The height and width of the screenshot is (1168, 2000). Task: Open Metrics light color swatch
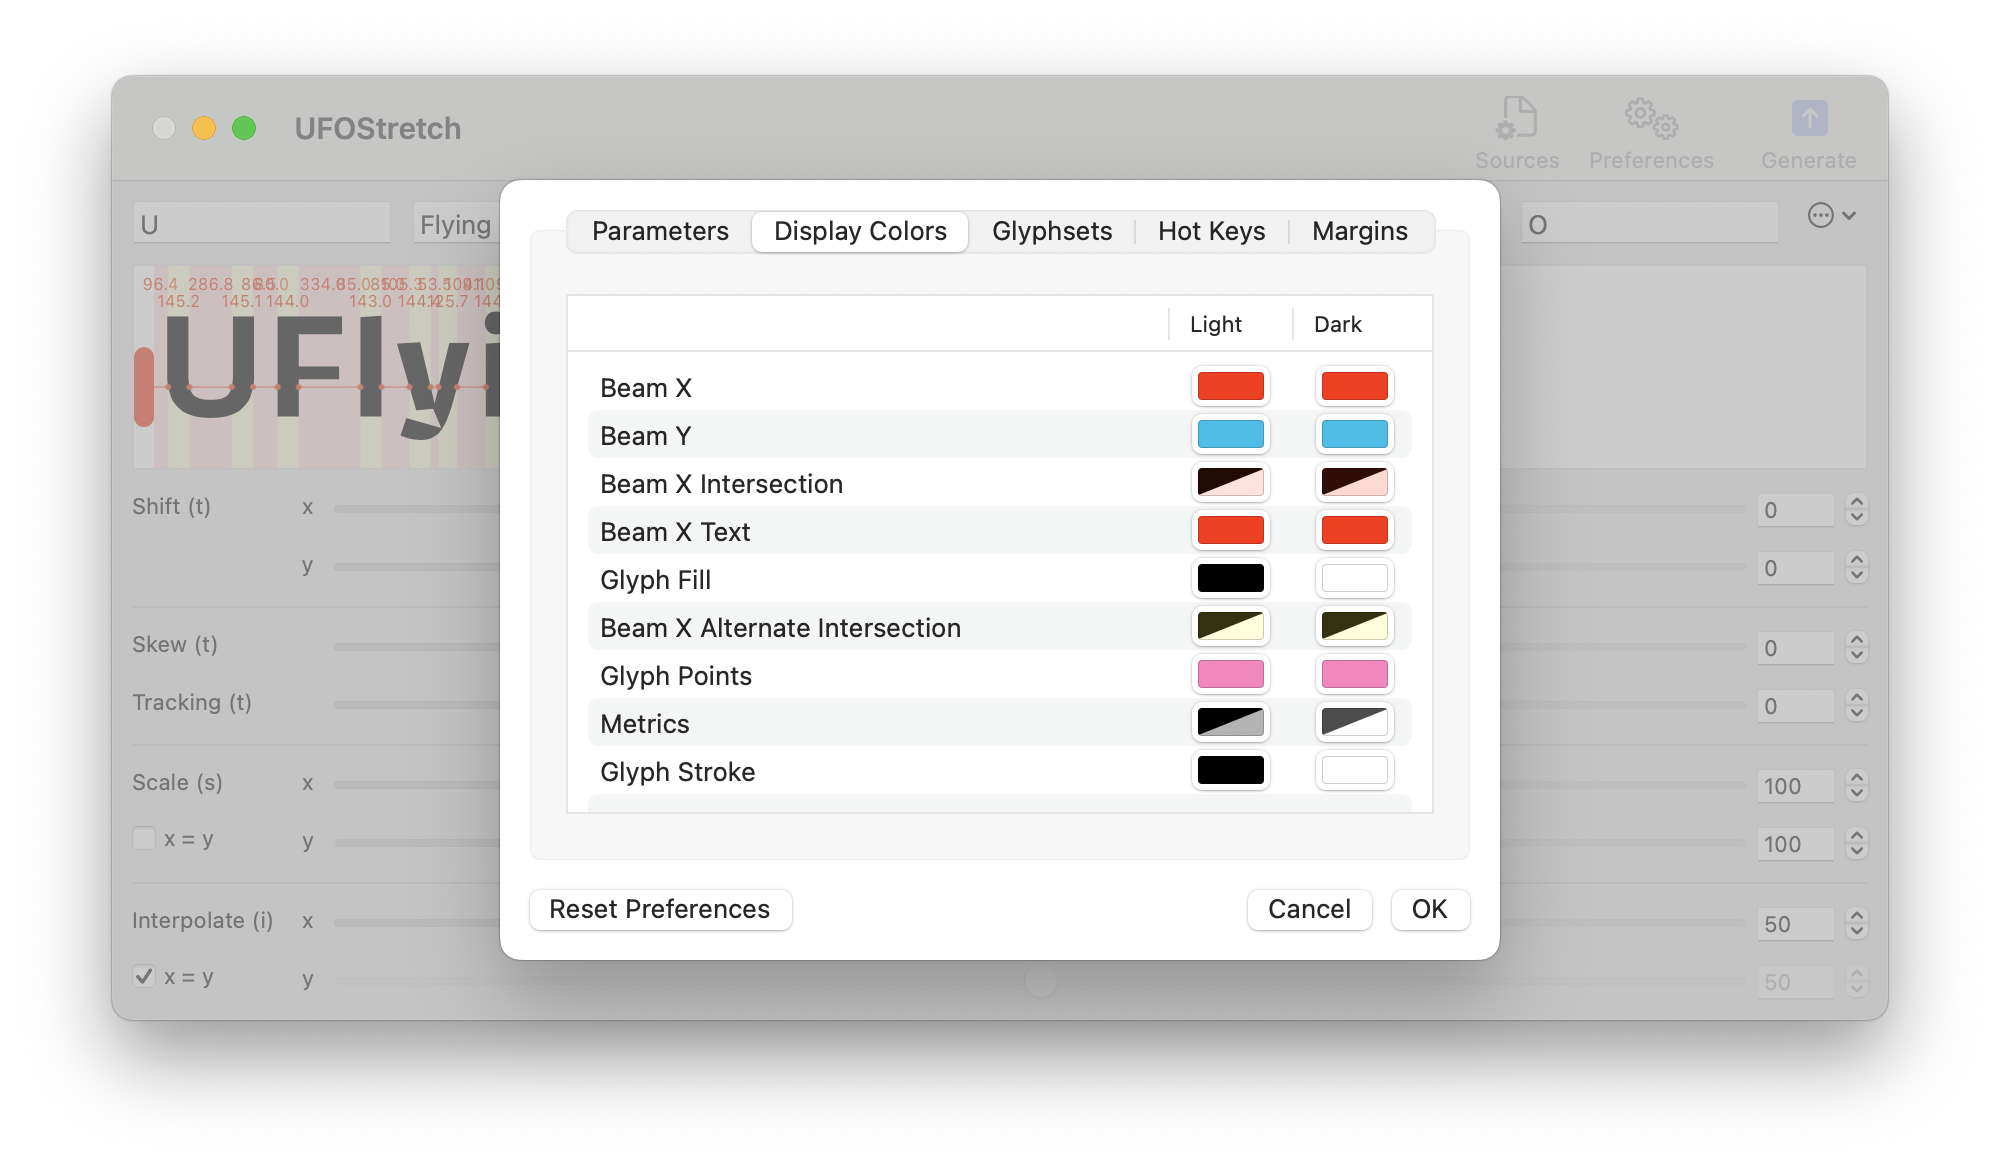(x=1231, y=722)
